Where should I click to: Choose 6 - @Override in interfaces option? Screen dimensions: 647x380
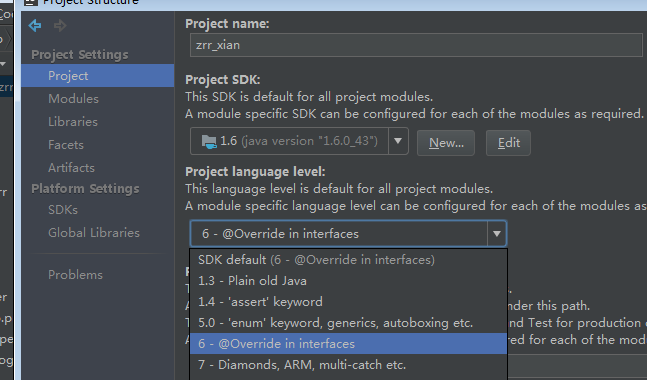[348, 344]
